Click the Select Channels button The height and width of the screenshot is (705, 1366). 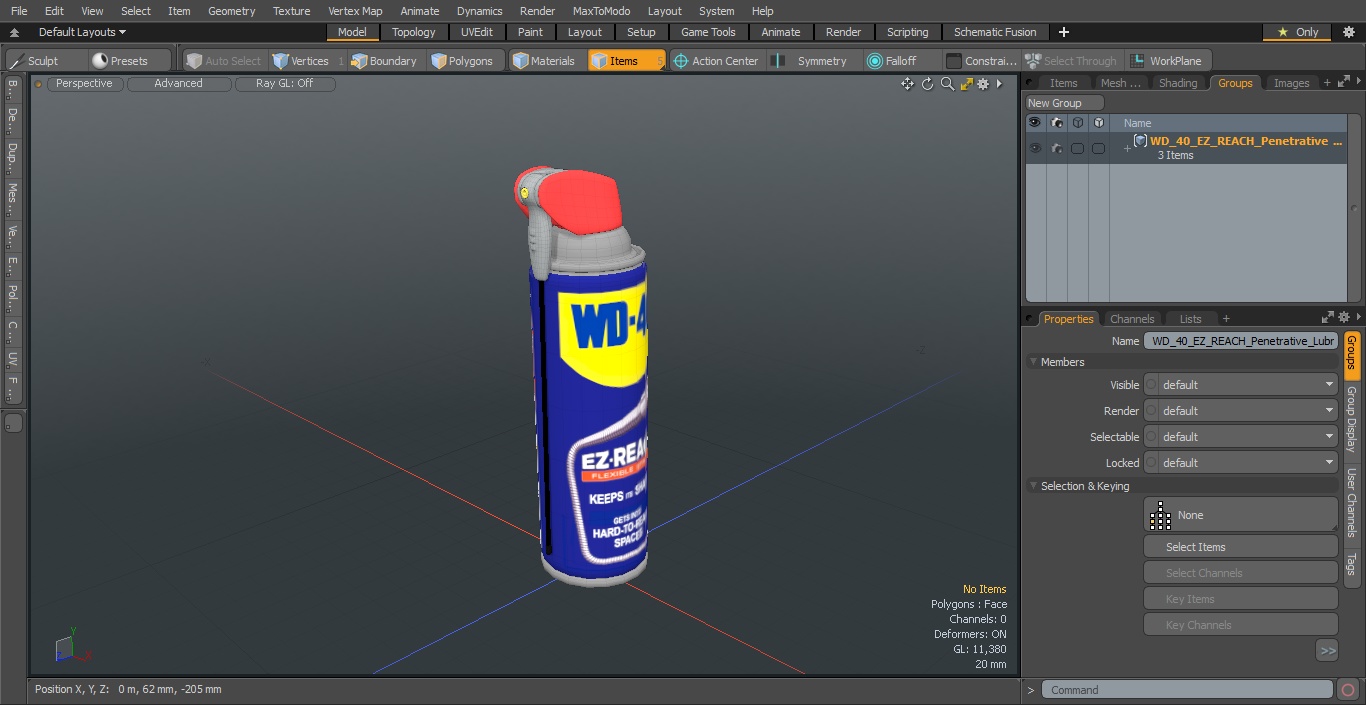coord(1240,573)
